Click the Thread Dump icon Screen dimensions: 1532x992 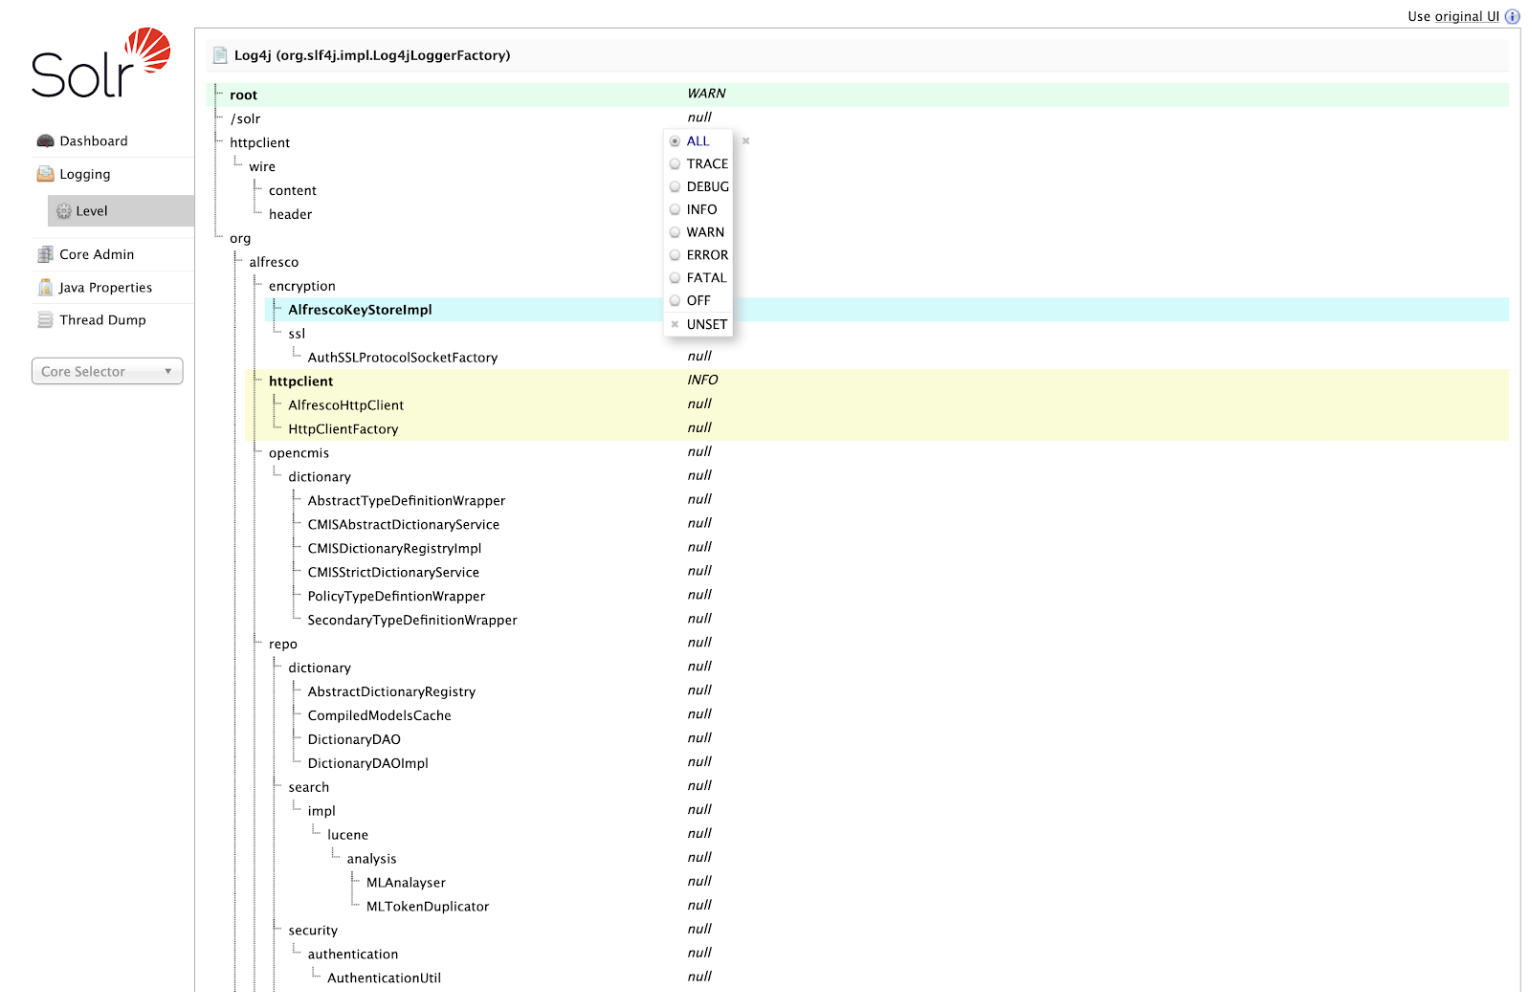coord(45,320)
